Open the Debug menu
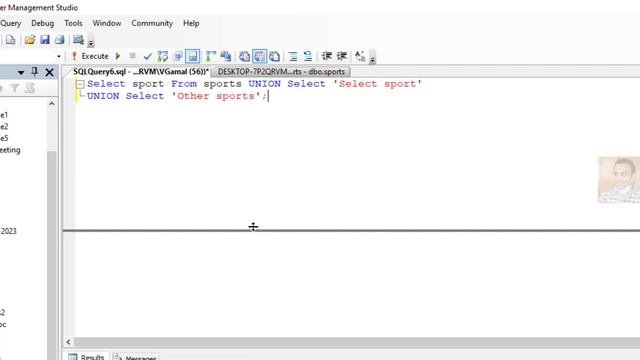 (42, 24)
